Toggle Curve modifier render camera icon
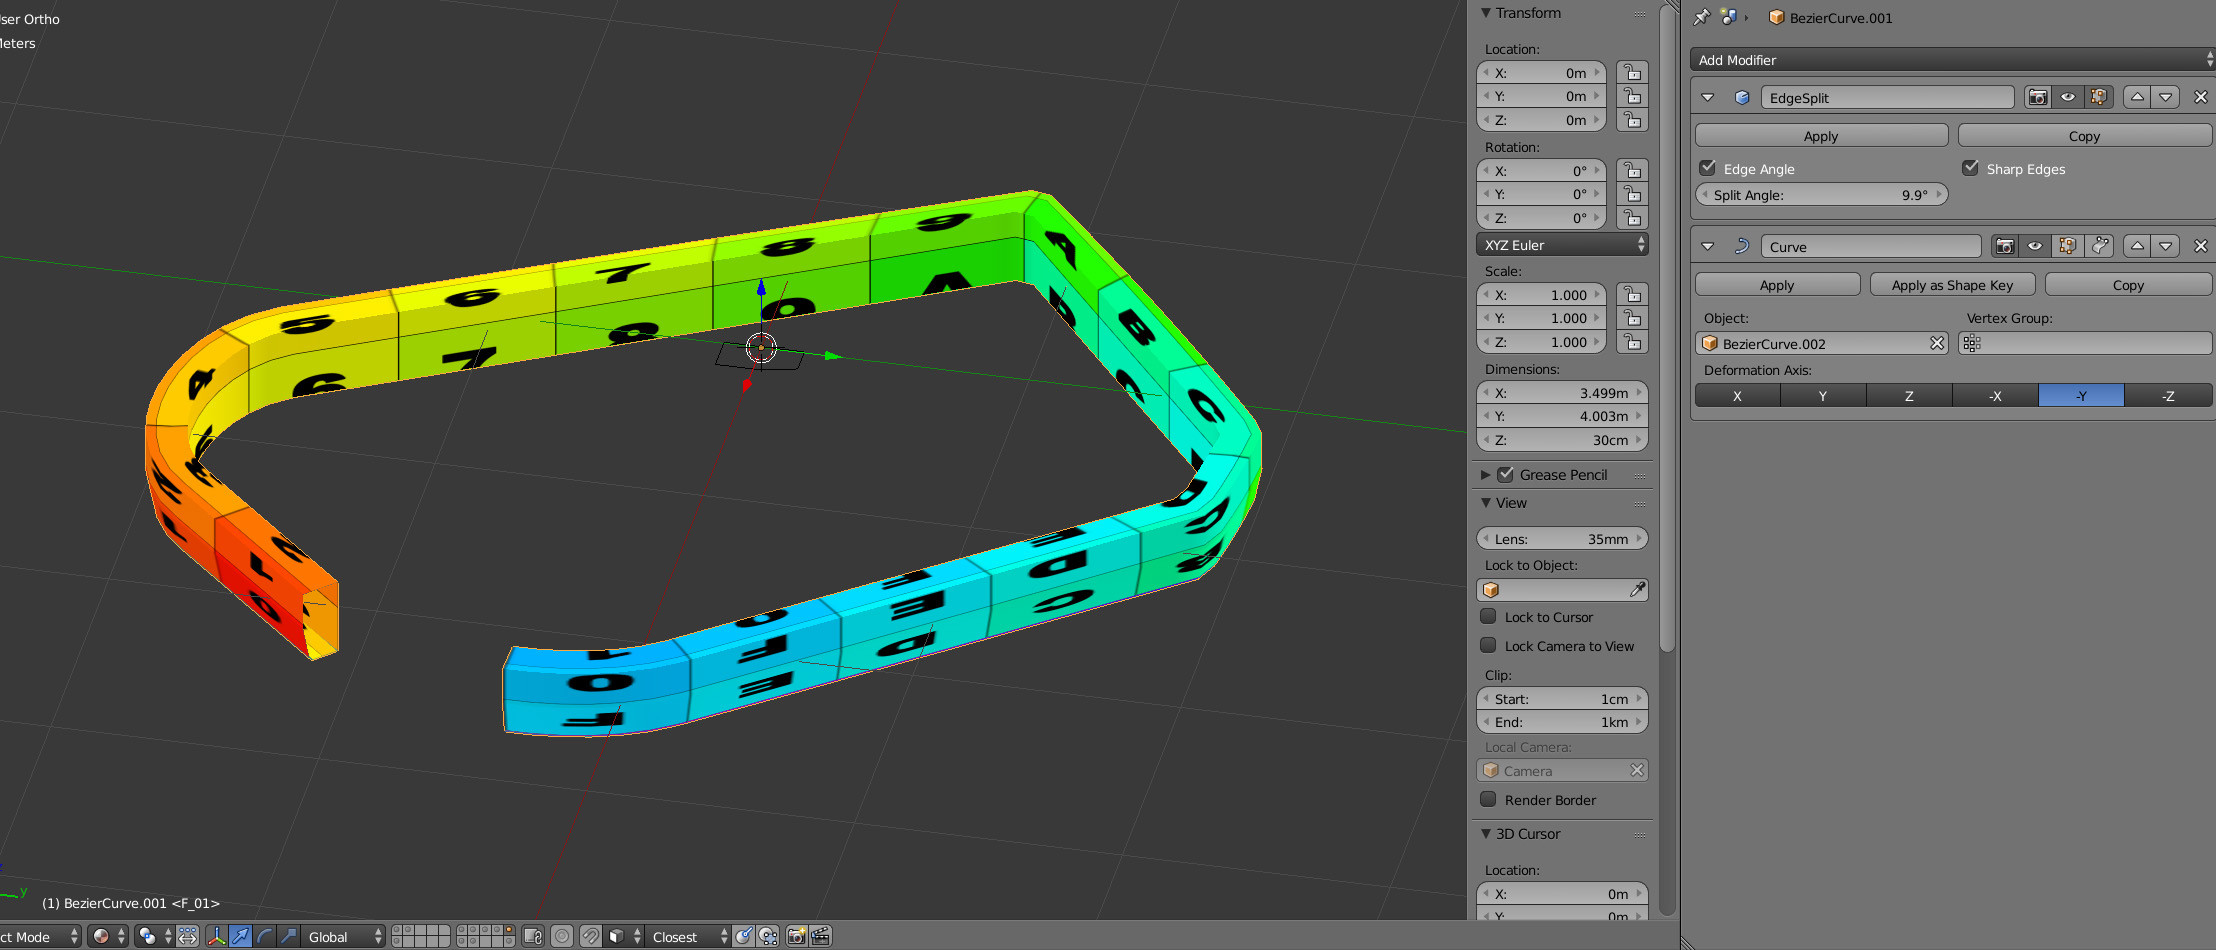Screen dimensions: 2216x950 pos(2005,246)
